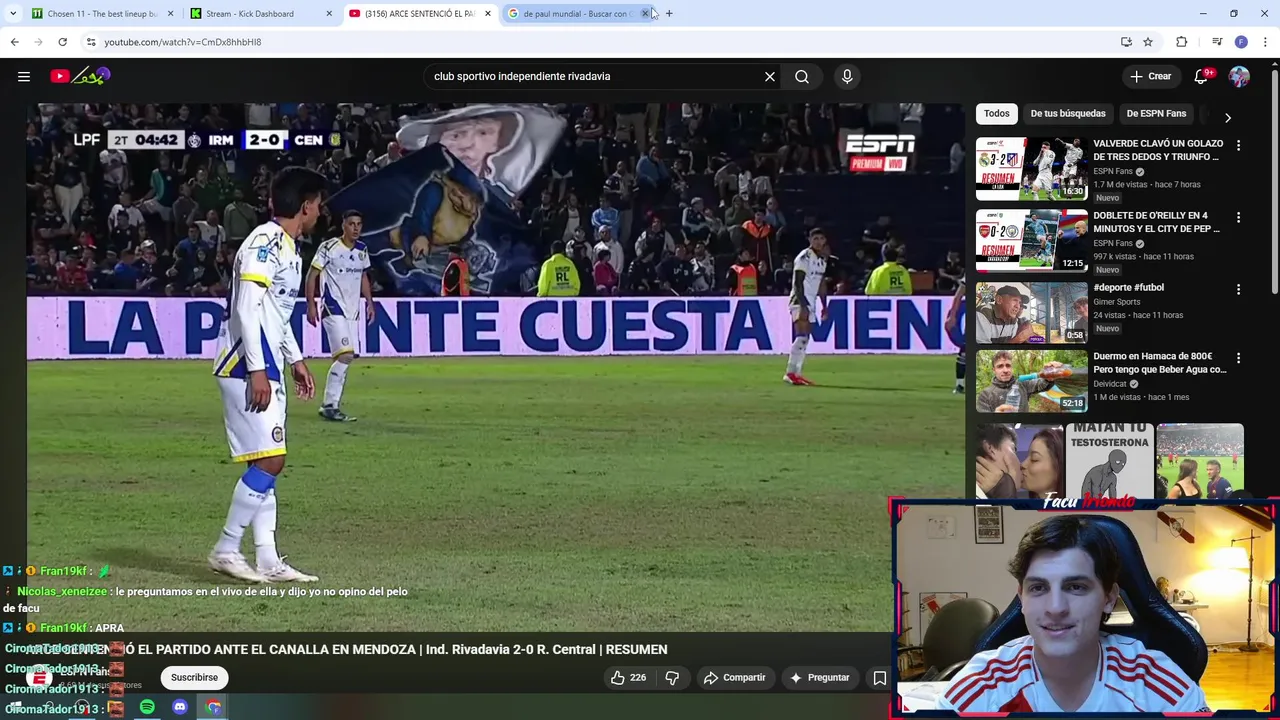The image size is (1280, 720).
Task: Start voice search with microphone icon
Action: click(847, 76)
